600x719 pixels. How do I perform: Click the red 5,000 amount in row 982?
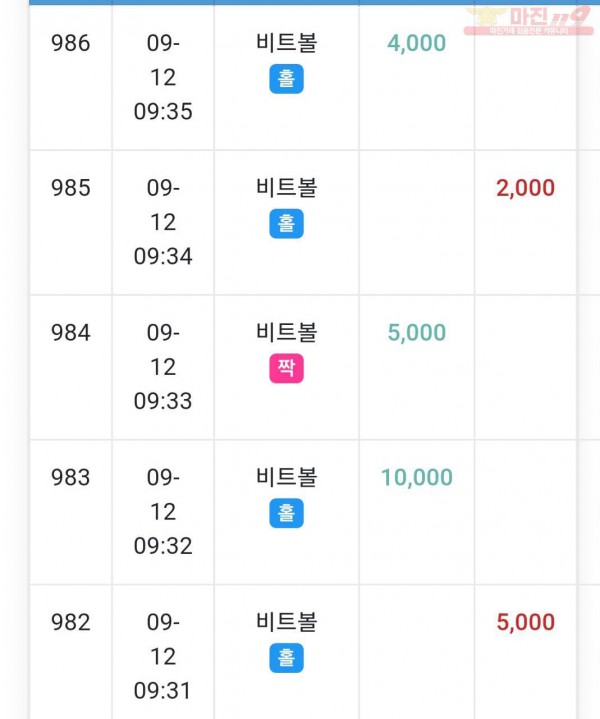click(525, 623)
